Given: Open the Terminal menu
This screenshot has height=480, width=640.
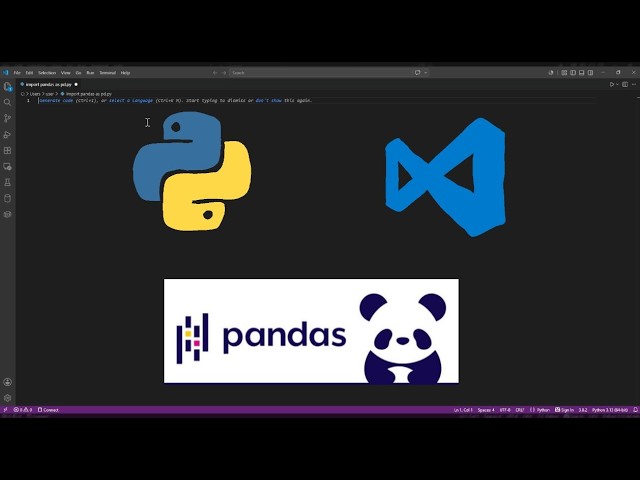Looking at the screenshot, I should click(108, 73).
